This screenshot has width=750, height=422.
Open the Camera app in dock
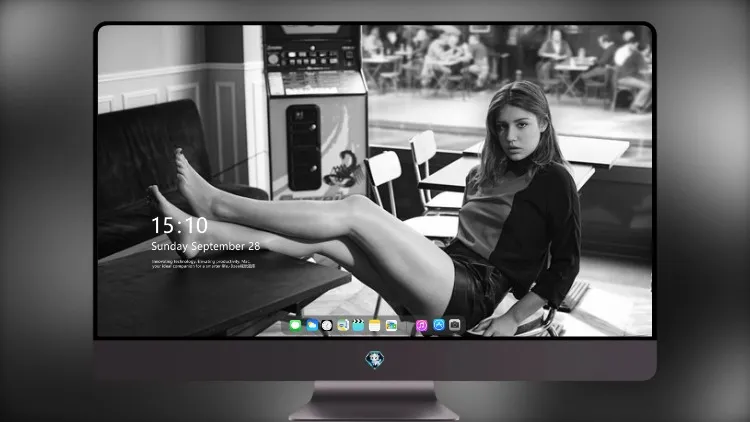click(x=455, y=325)
